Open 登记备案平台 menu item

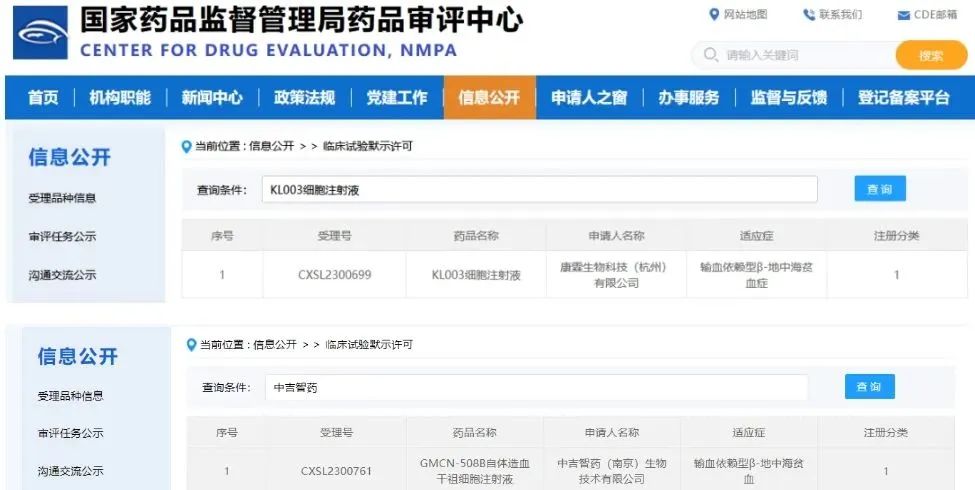(x=903, y=98)
